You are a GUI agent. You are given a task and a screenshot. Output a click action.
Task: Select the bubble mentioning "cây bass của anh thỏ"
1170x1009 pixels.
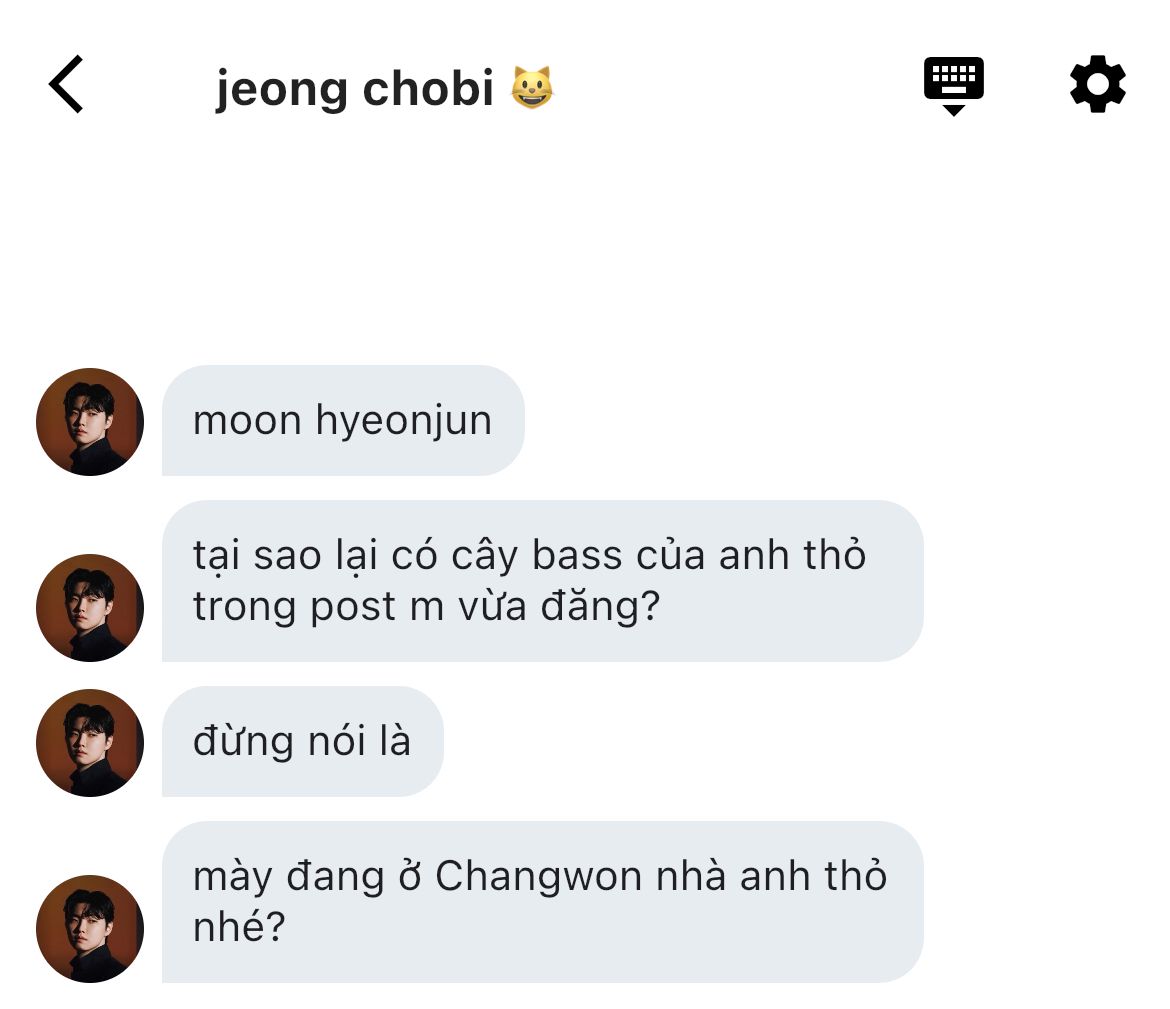(x=542, y=581)
